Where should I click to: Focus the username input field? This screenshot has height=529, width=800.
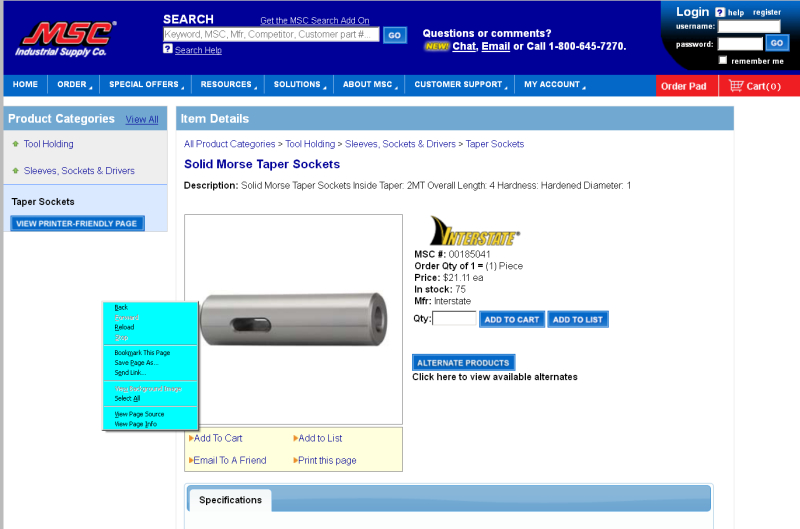749,26
